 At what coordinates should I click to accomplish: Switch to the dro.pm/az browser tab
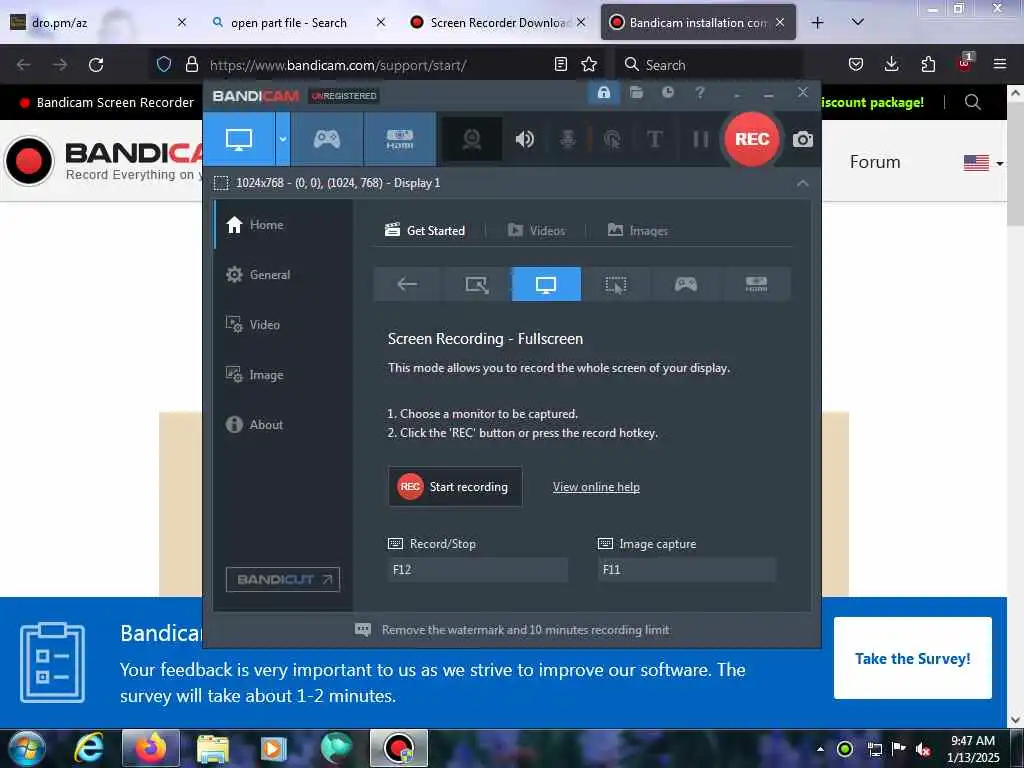click(x=98, y=23)
